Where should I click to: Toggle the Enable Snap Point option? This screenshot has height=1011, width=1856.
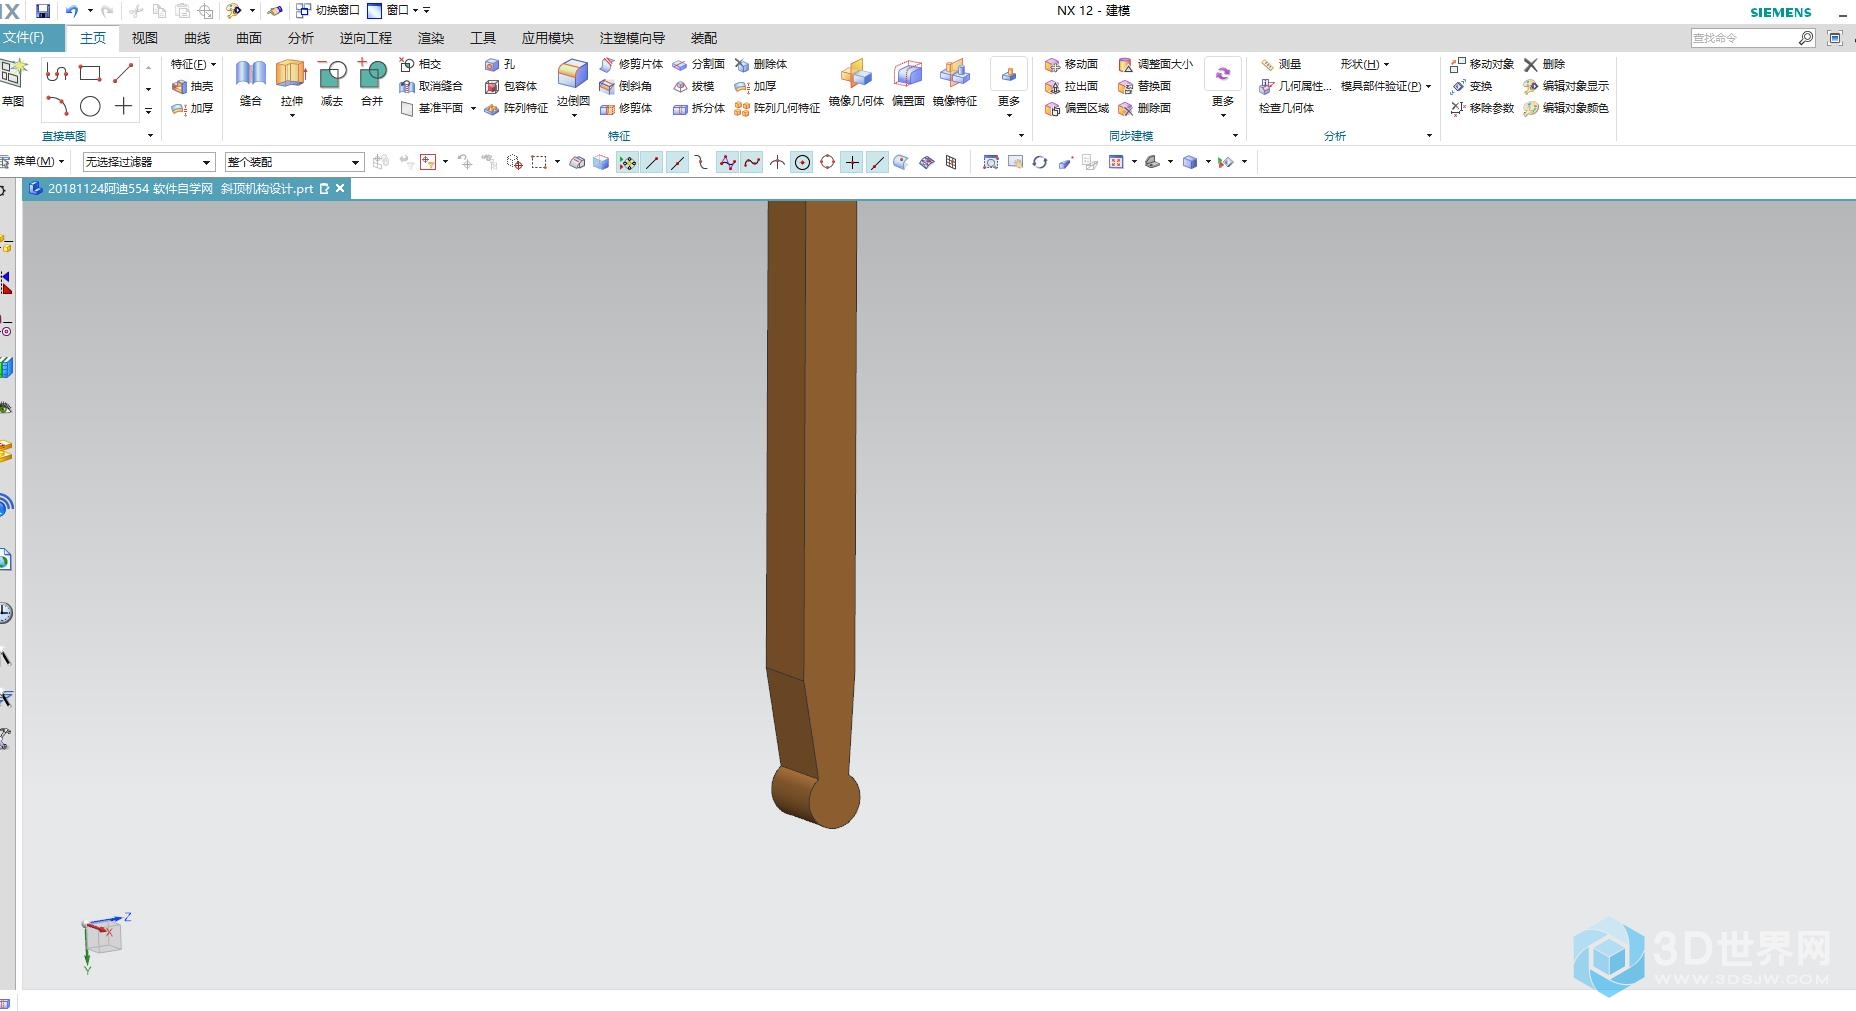click(x=627, y=162)
